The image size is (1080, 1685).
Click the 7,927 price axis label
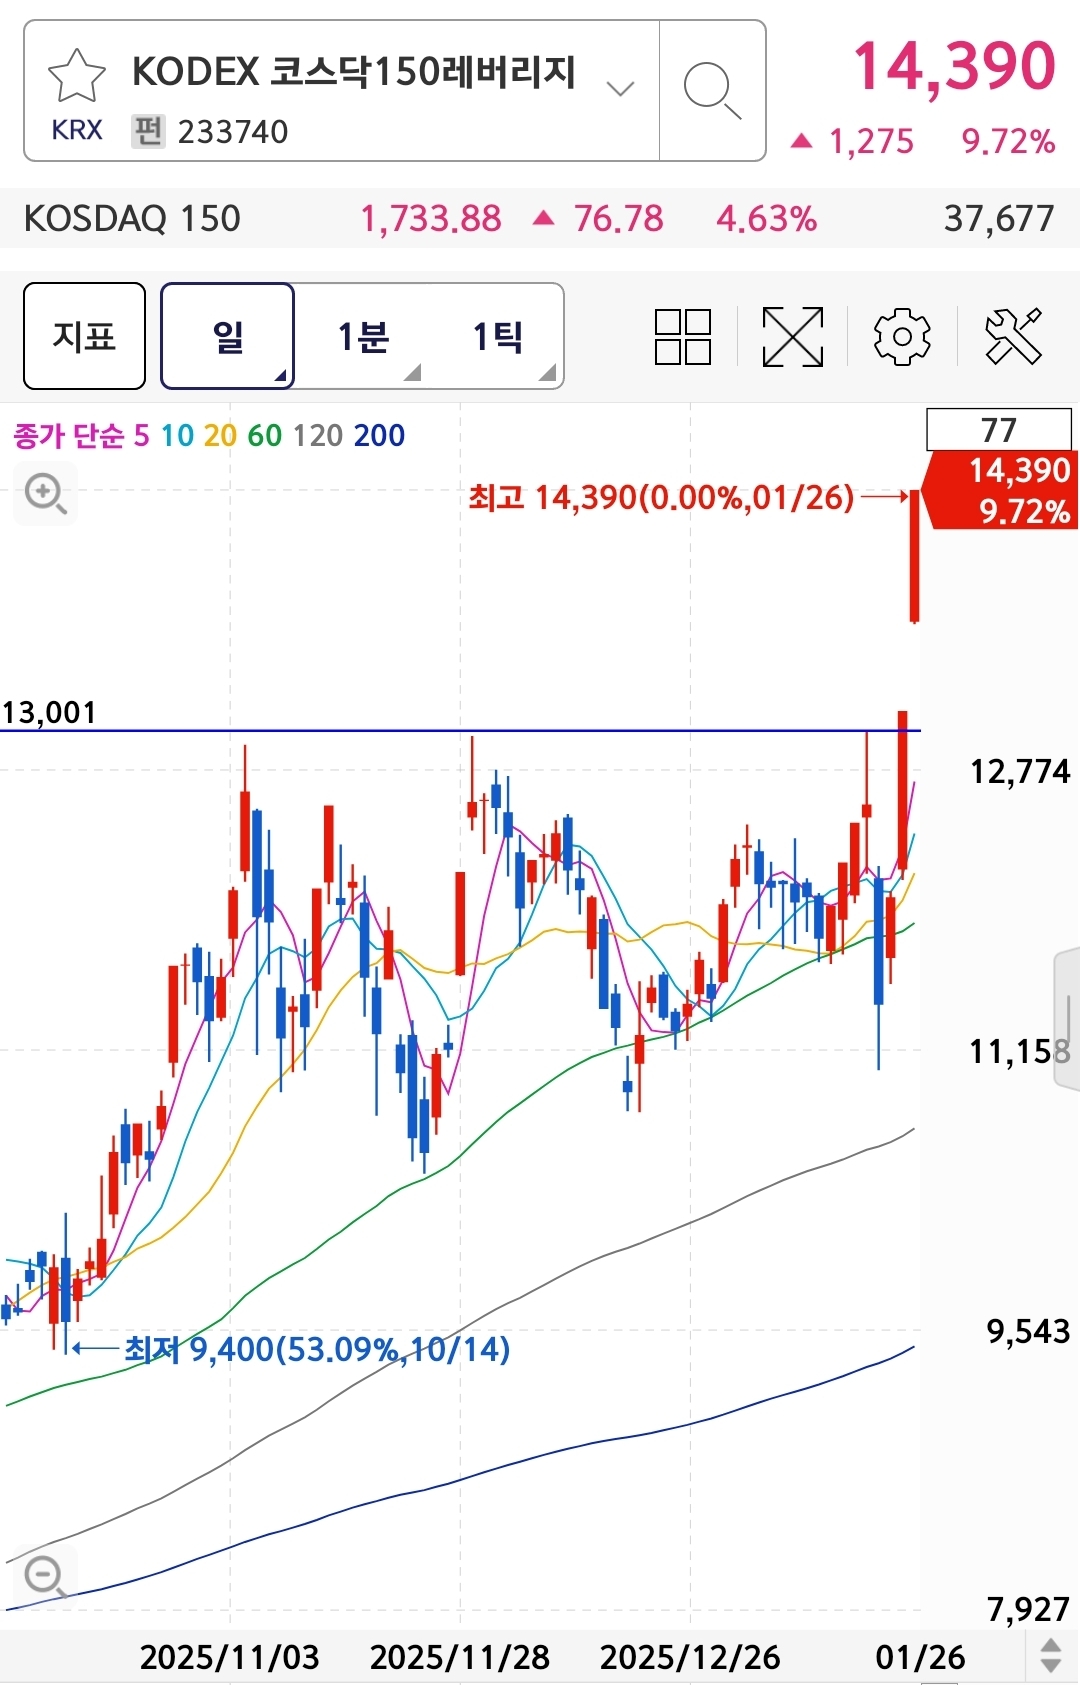click(x=1028, y=1609)
